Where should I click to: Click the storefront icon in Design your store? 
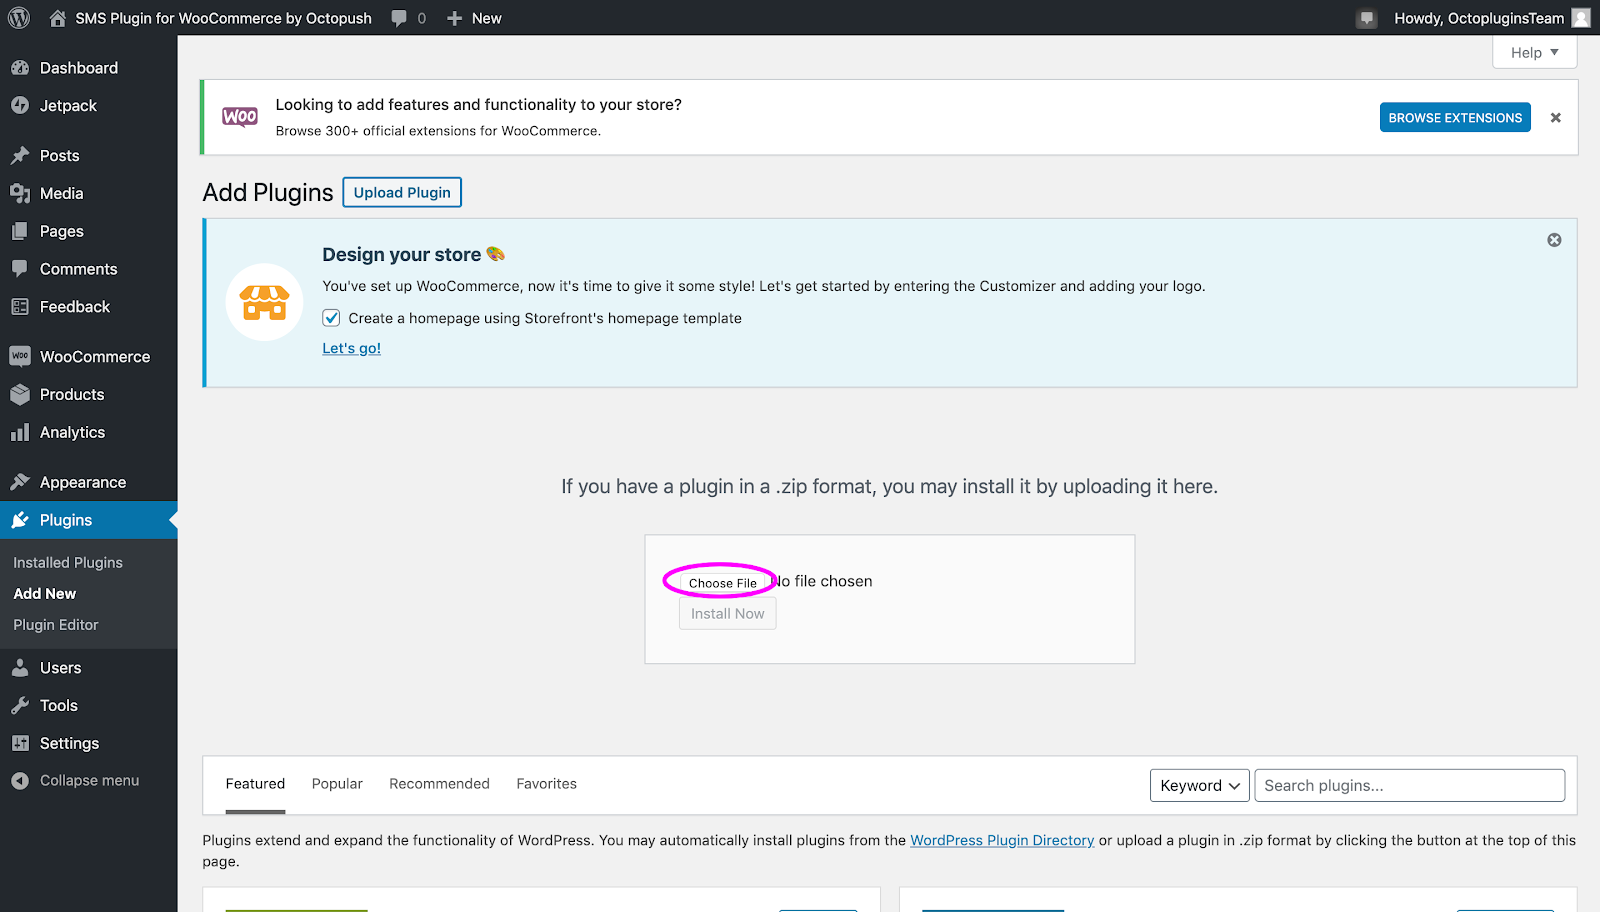[265, 302]
